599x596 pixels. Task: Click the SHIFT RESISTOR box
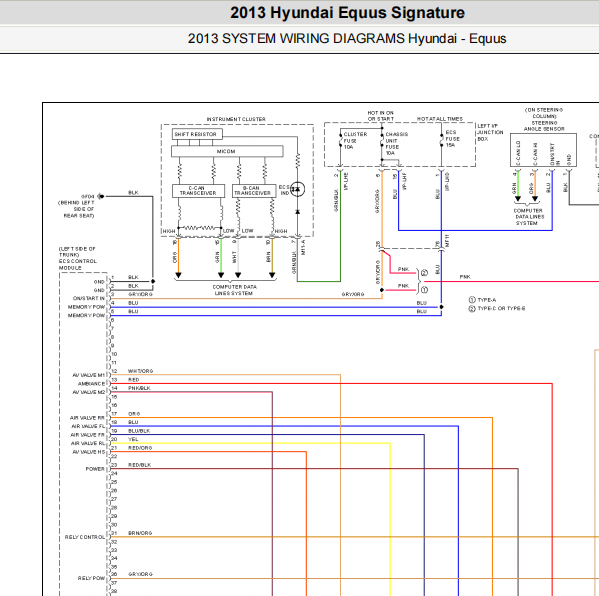[x=197, y=134]
